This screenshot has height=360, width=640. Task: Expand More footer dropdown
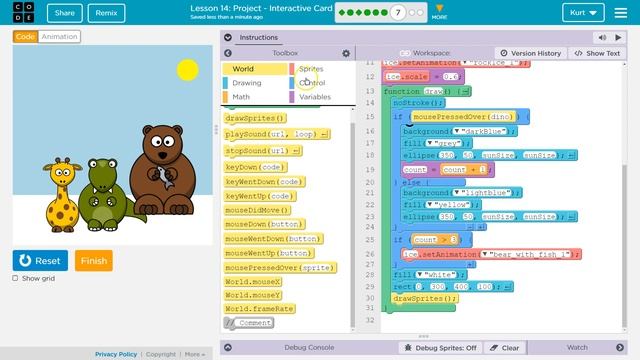(195, 354)
